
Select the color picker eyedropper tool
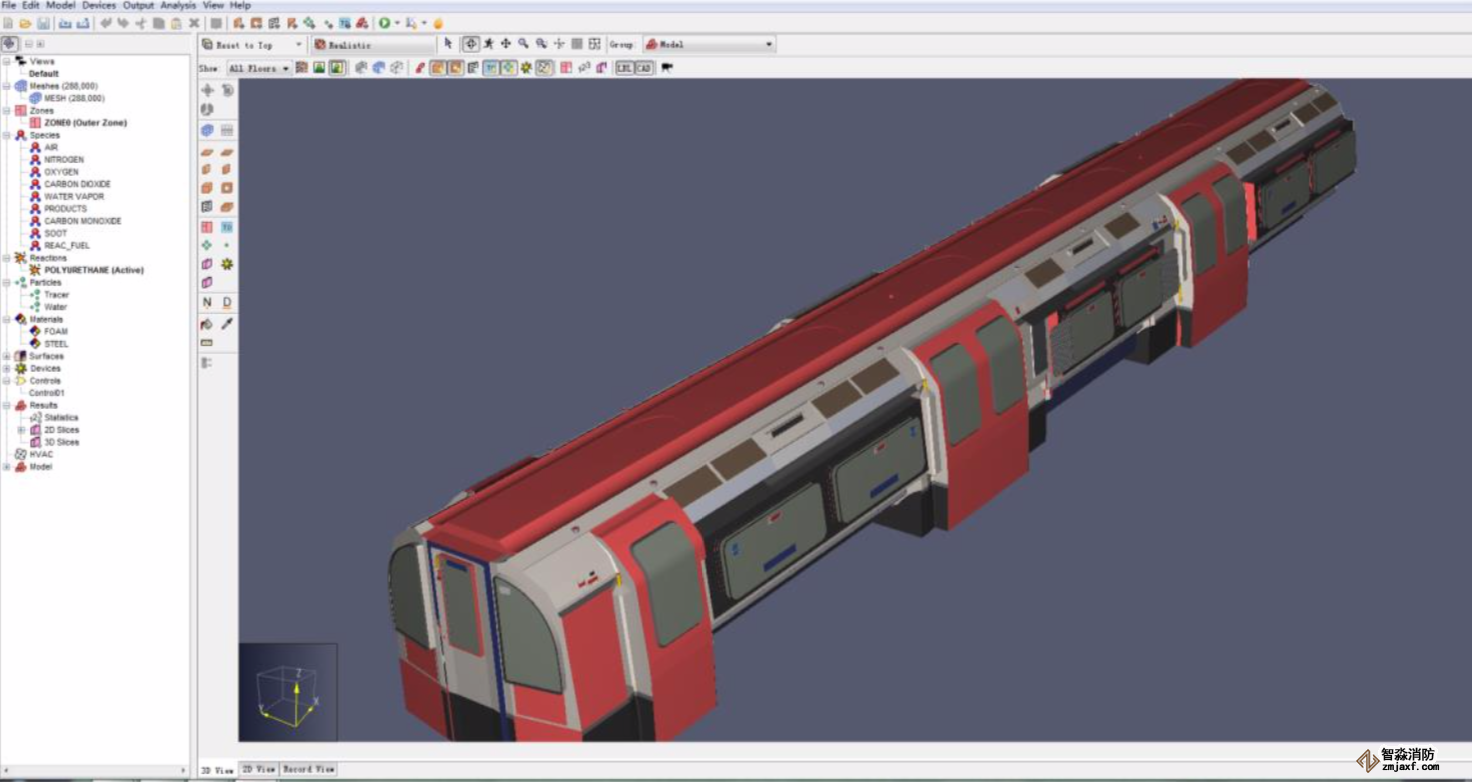tap(227, 324)
